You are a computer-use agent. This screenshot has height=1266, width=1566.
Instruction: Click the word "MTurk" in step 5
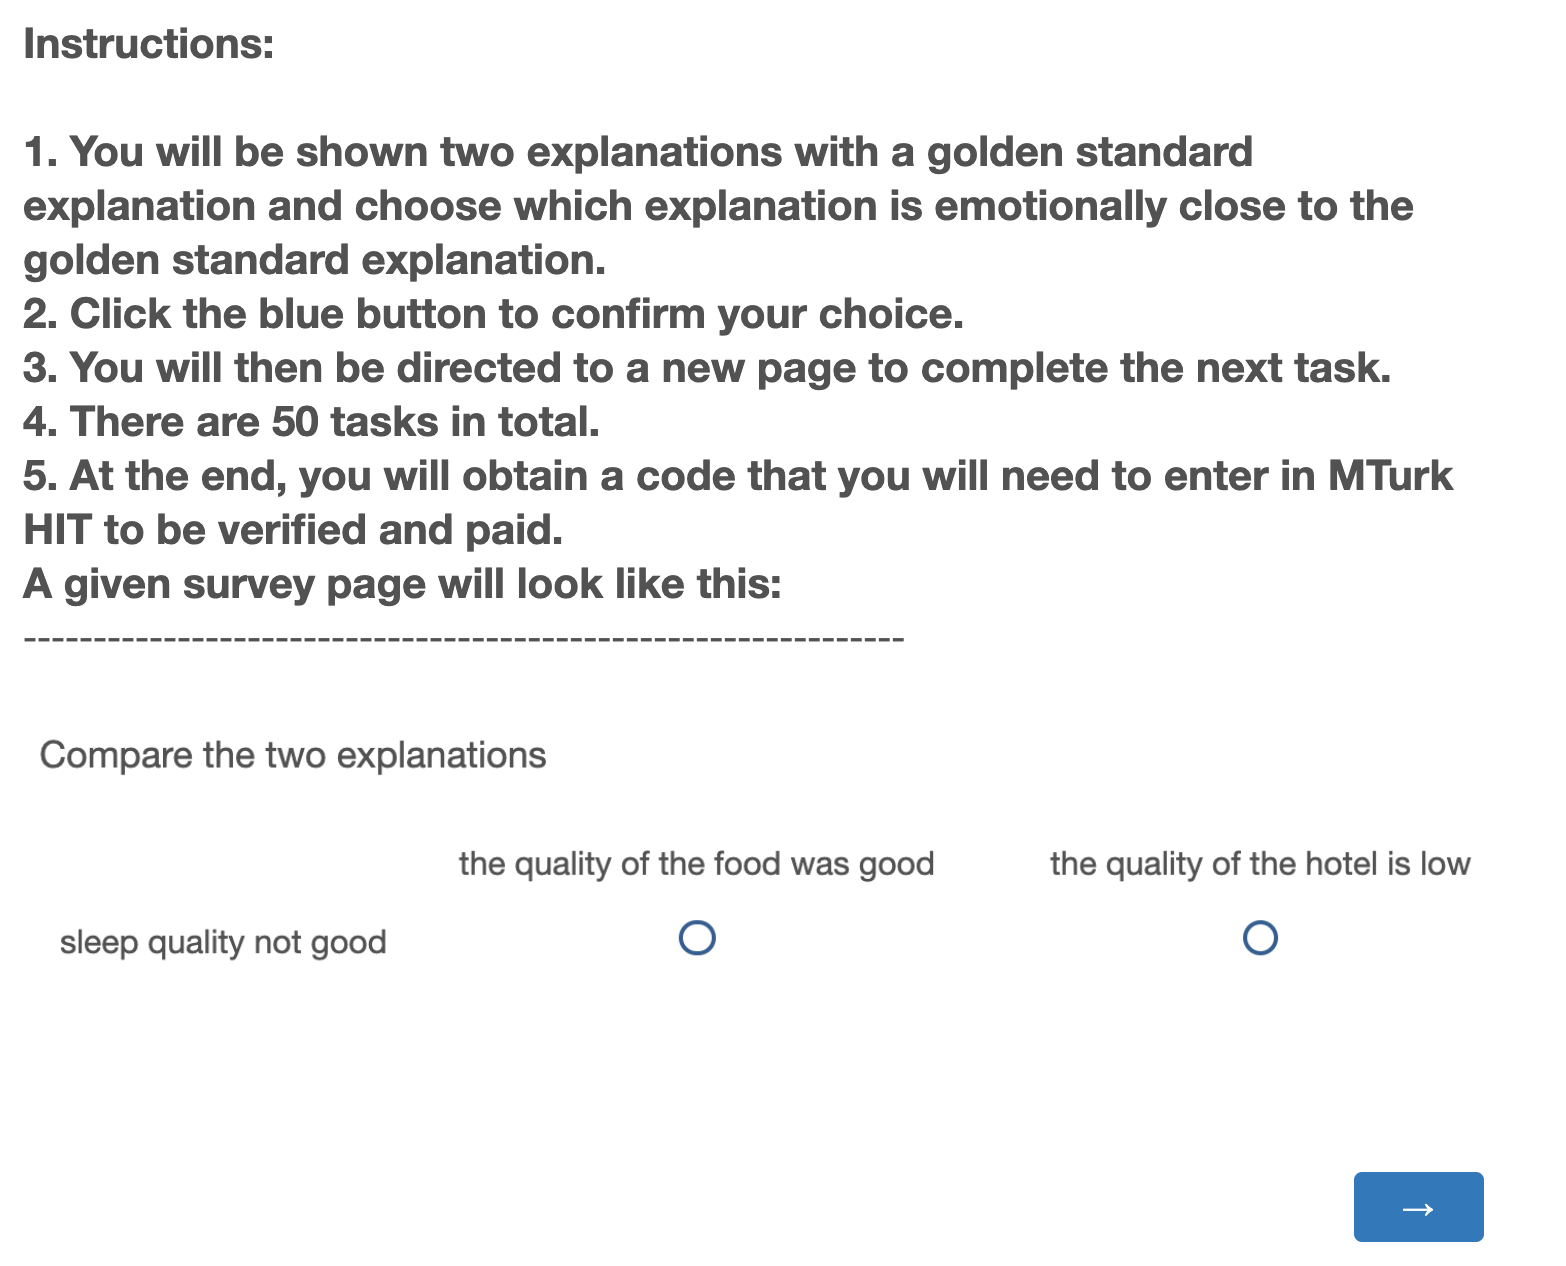tap(1390, 476)
